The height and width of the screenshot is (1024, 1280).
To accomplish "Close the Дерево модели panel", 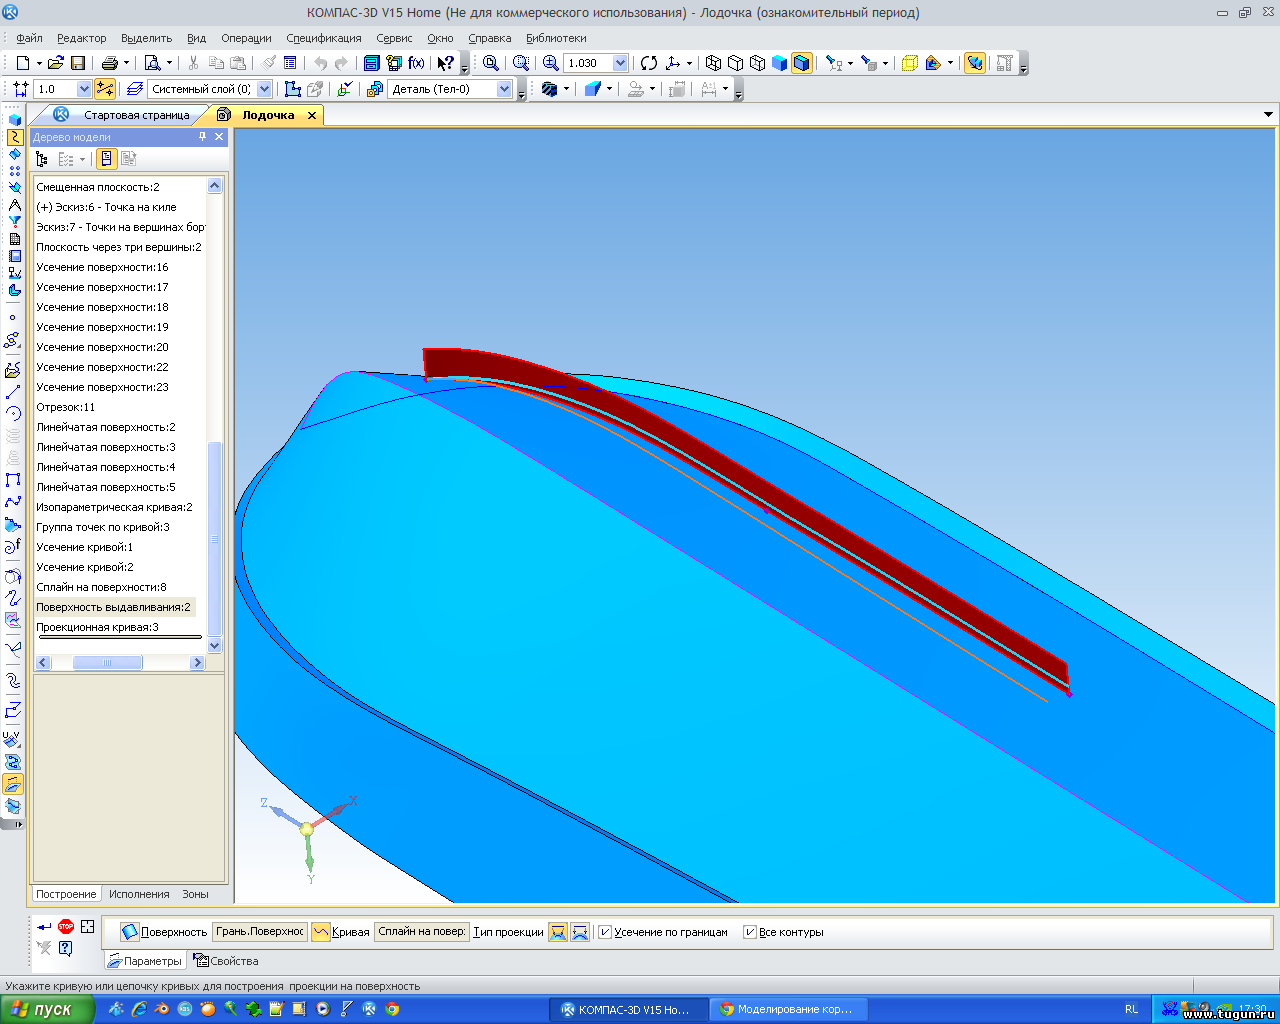I will [x=219, y=137].
